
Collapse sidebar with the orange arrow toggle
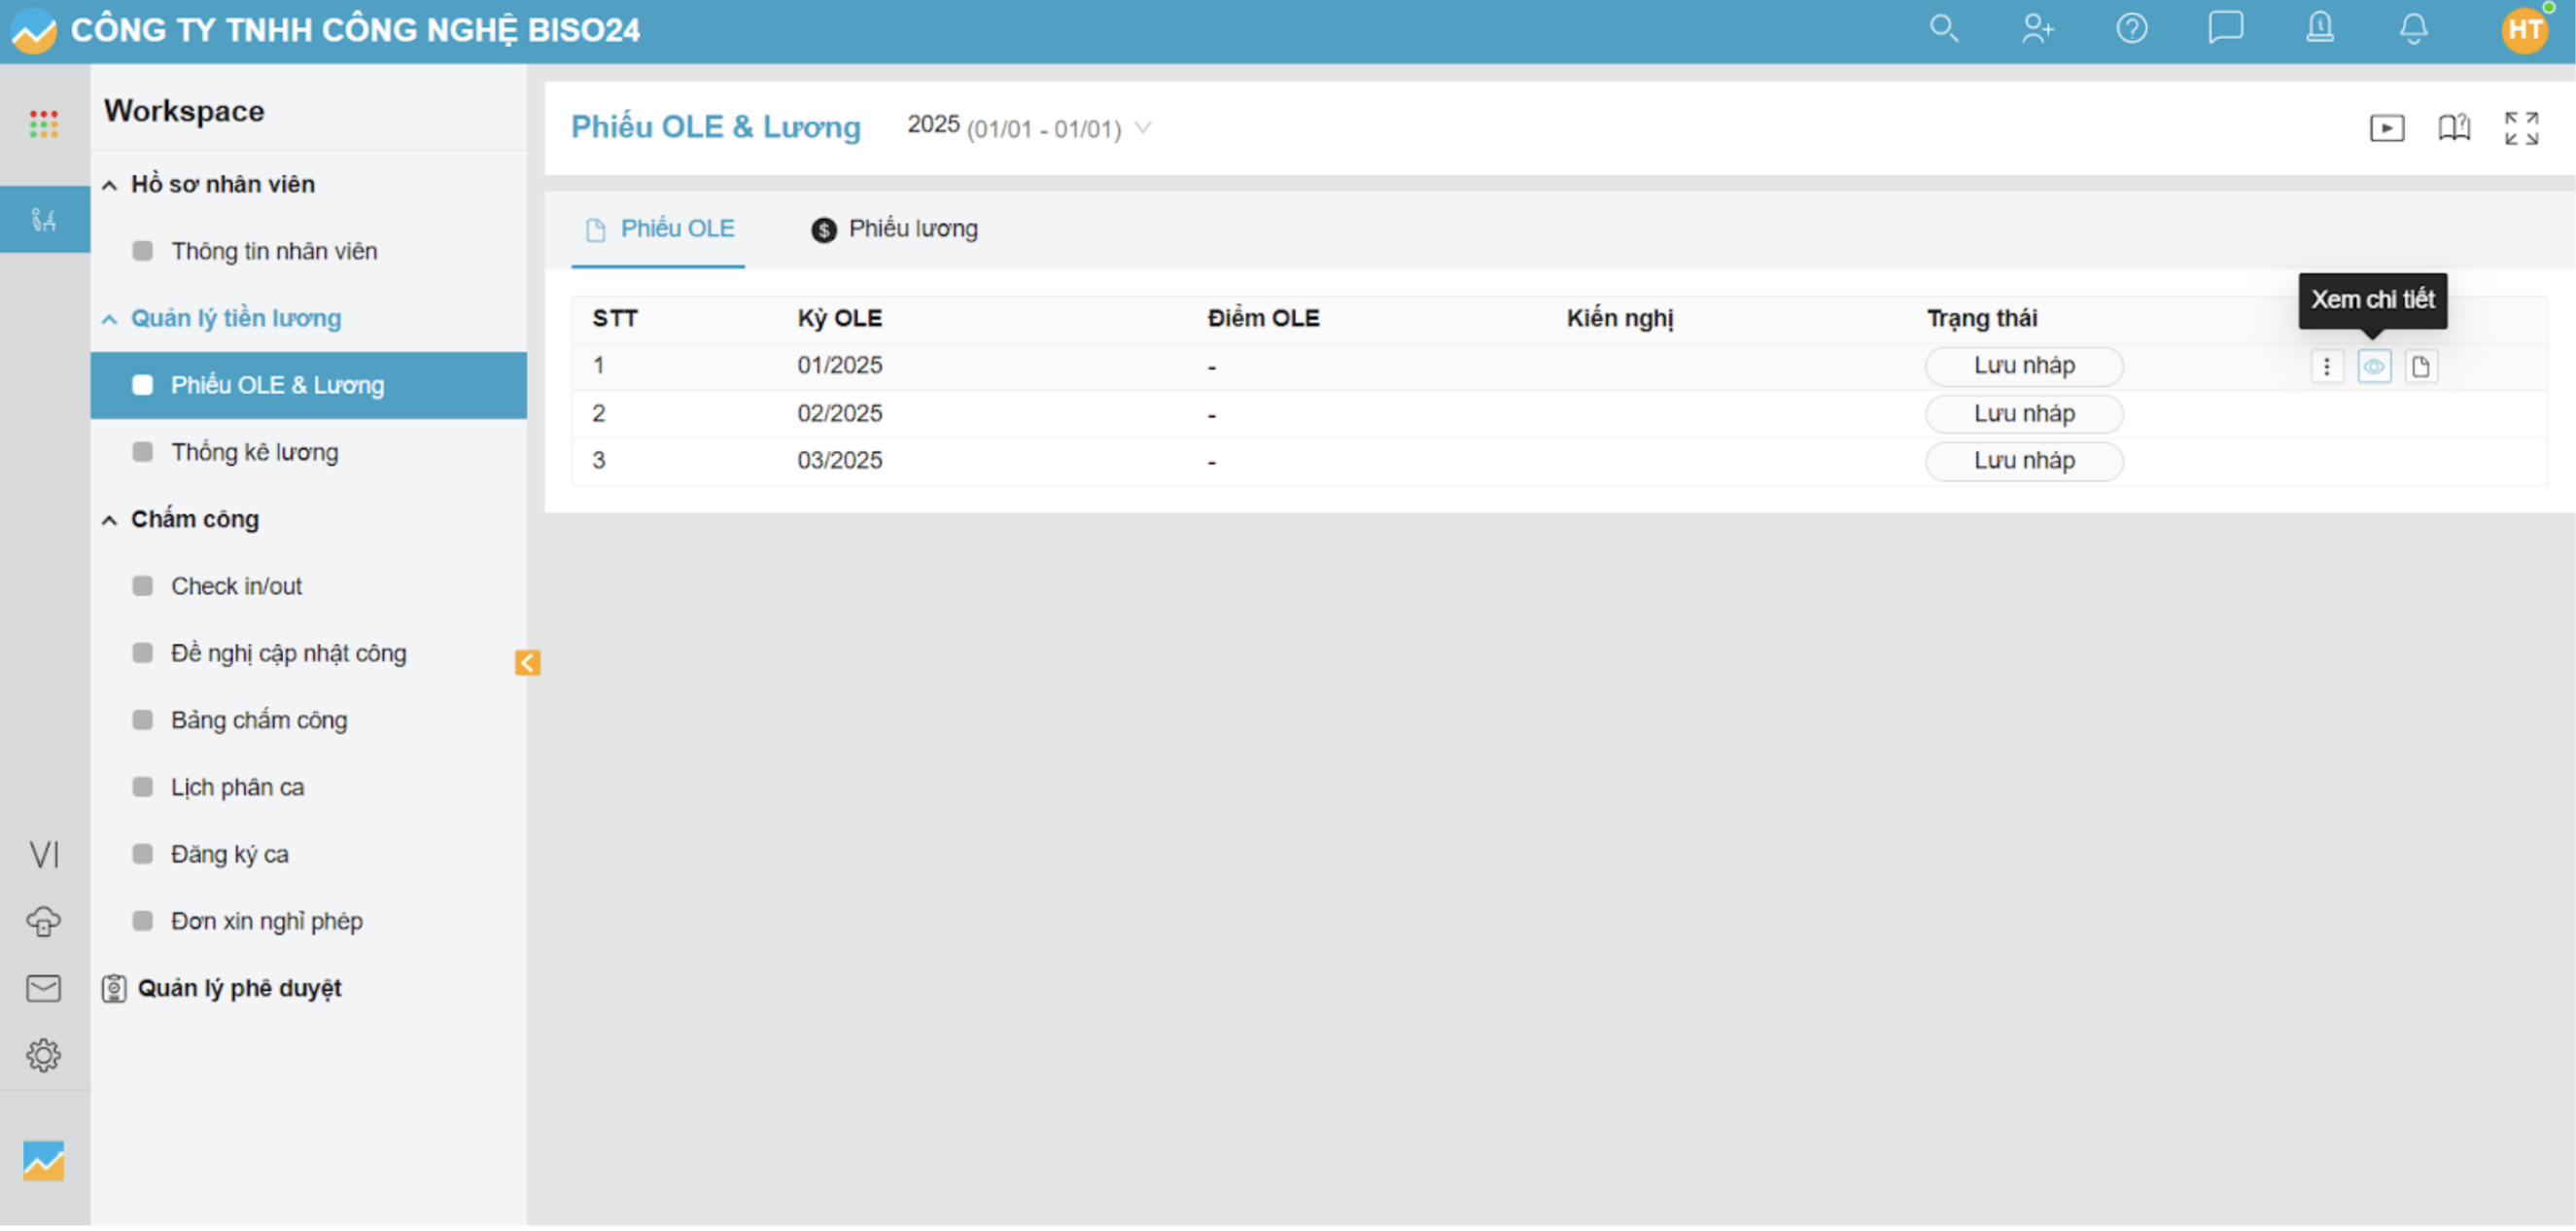click(x=527, y=665)
